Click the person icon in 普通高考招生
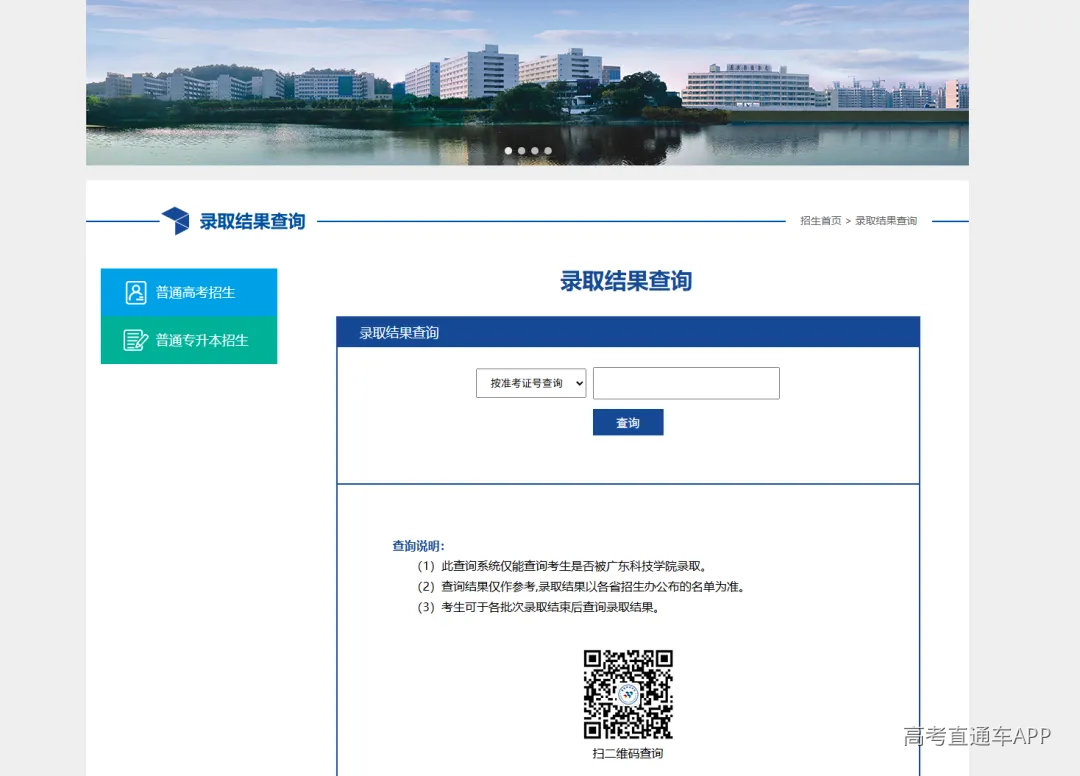Image resolution: width=1080 pixels, height=776 pixels. (x=136, y=293)
